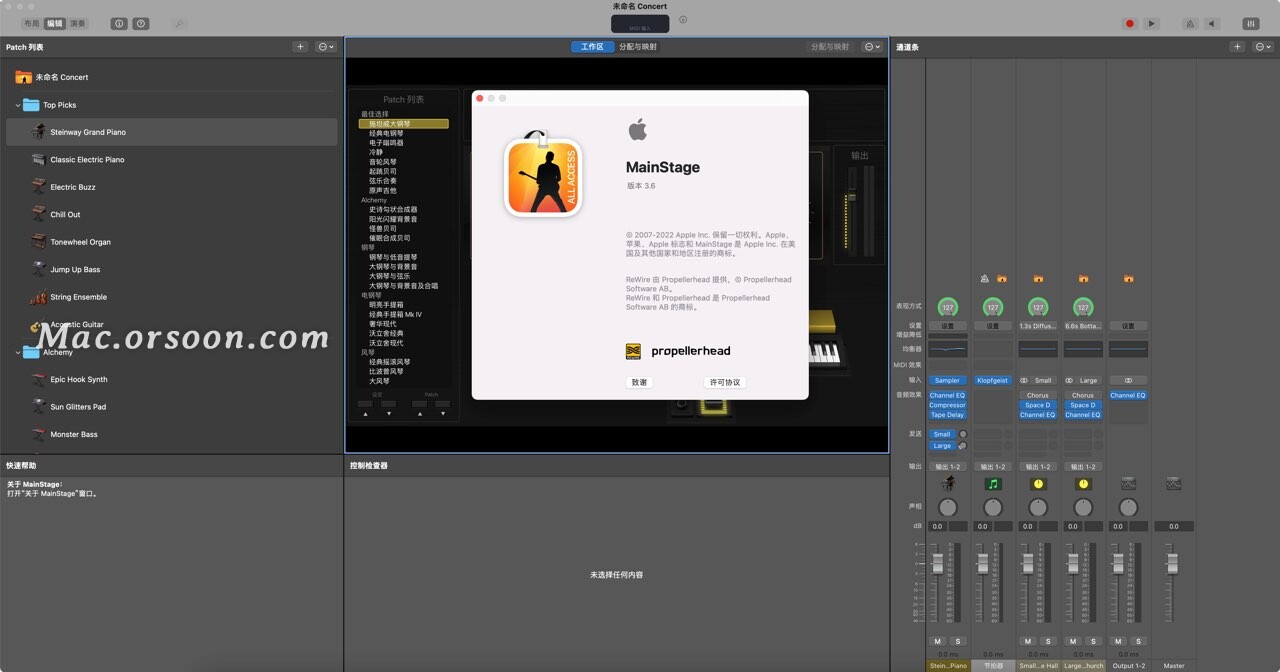Mute the Large Church channel strip

click(1073, 641)
